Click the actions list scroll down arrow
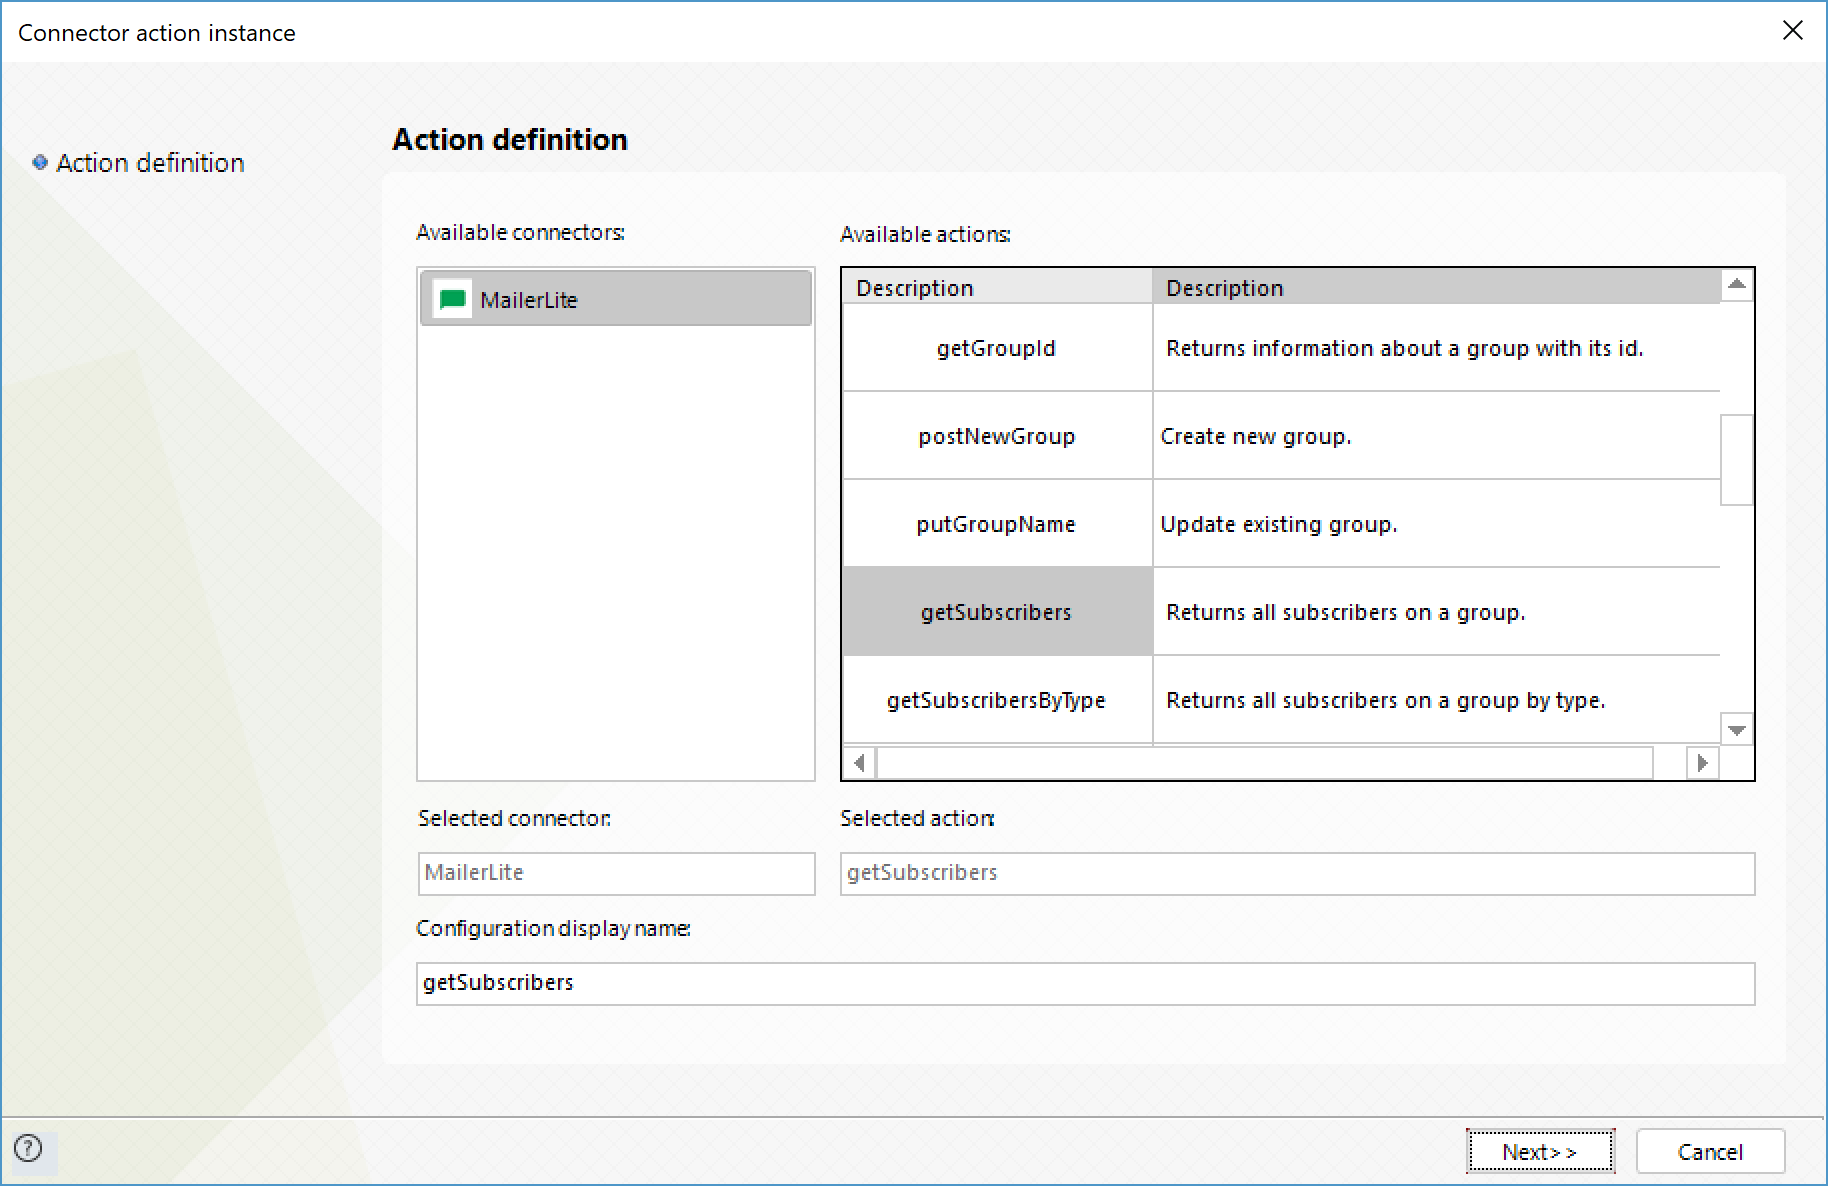This screenshot has height=1186, width=1828. pos(1737,730)
